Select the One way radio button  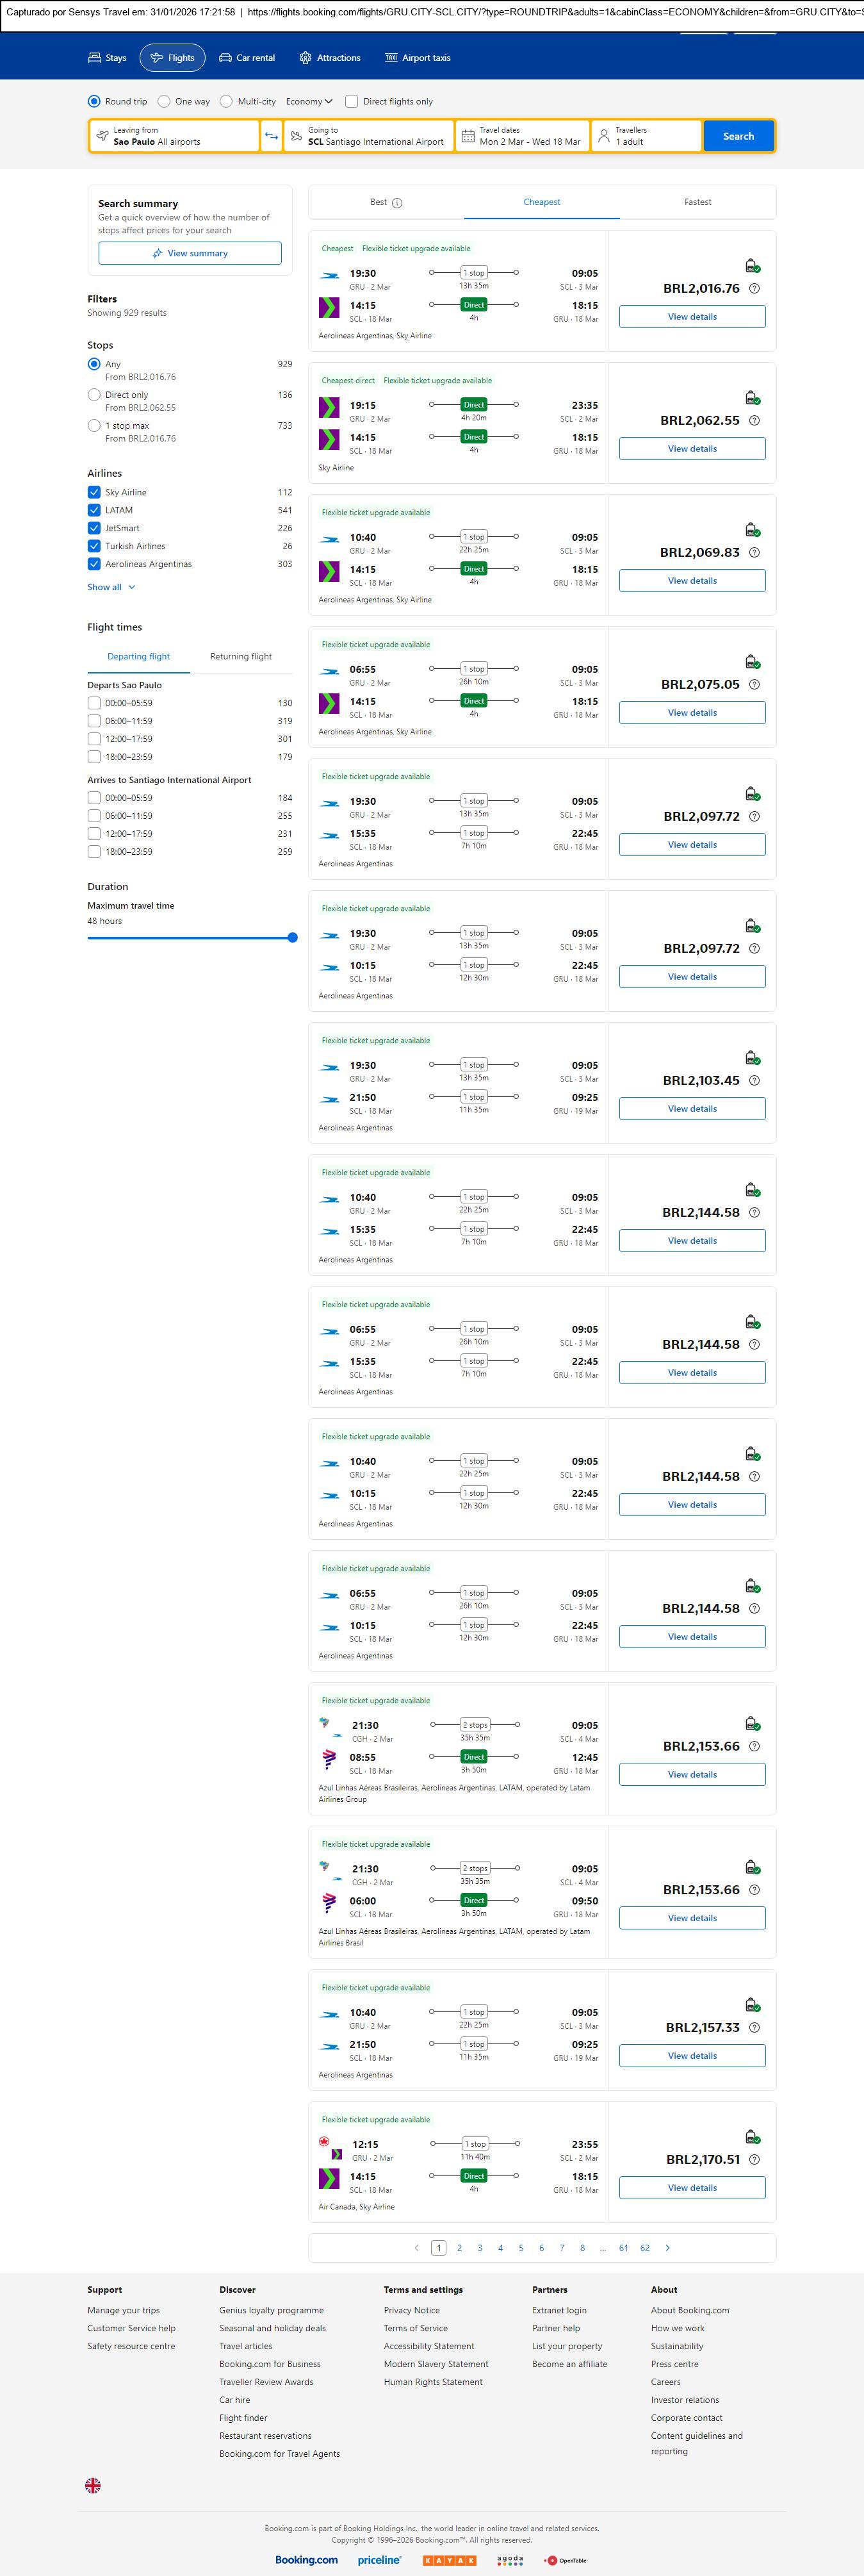click(x=164, y=101)
